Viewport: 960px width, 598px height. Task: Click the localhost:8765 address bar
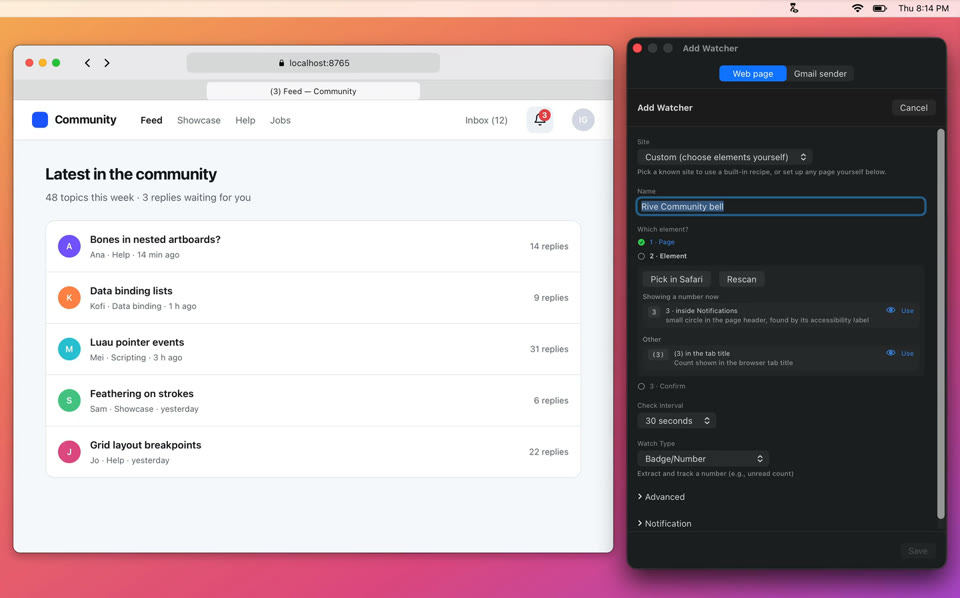[313, 63]
